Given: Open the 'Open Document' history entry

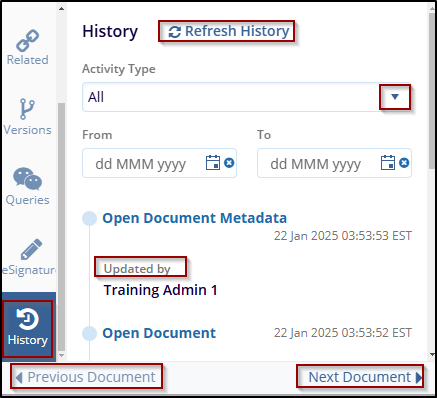Looking at the screenshot, I should (159, 333).
